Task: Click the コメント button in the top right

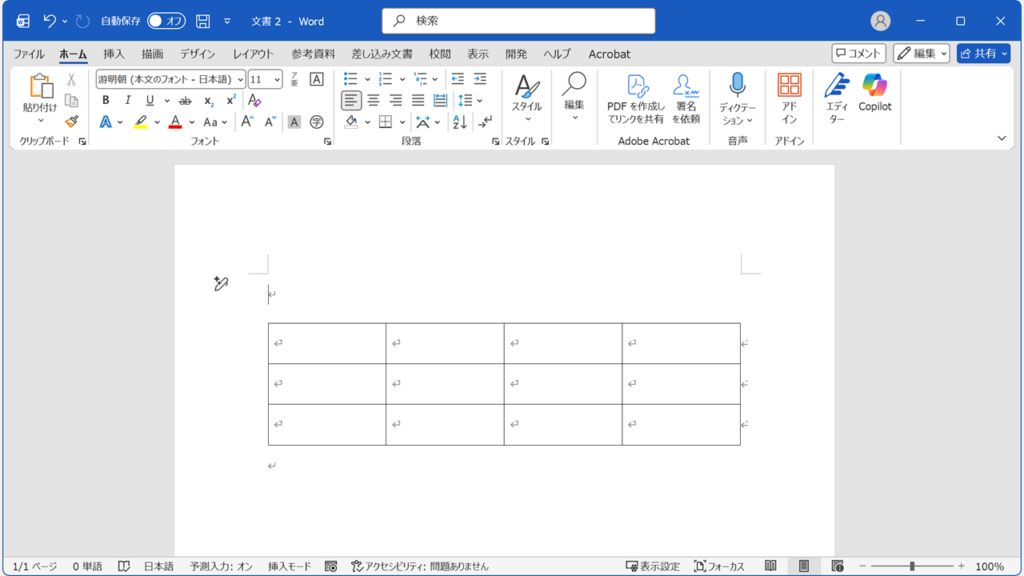Action: tap(858, 53)
